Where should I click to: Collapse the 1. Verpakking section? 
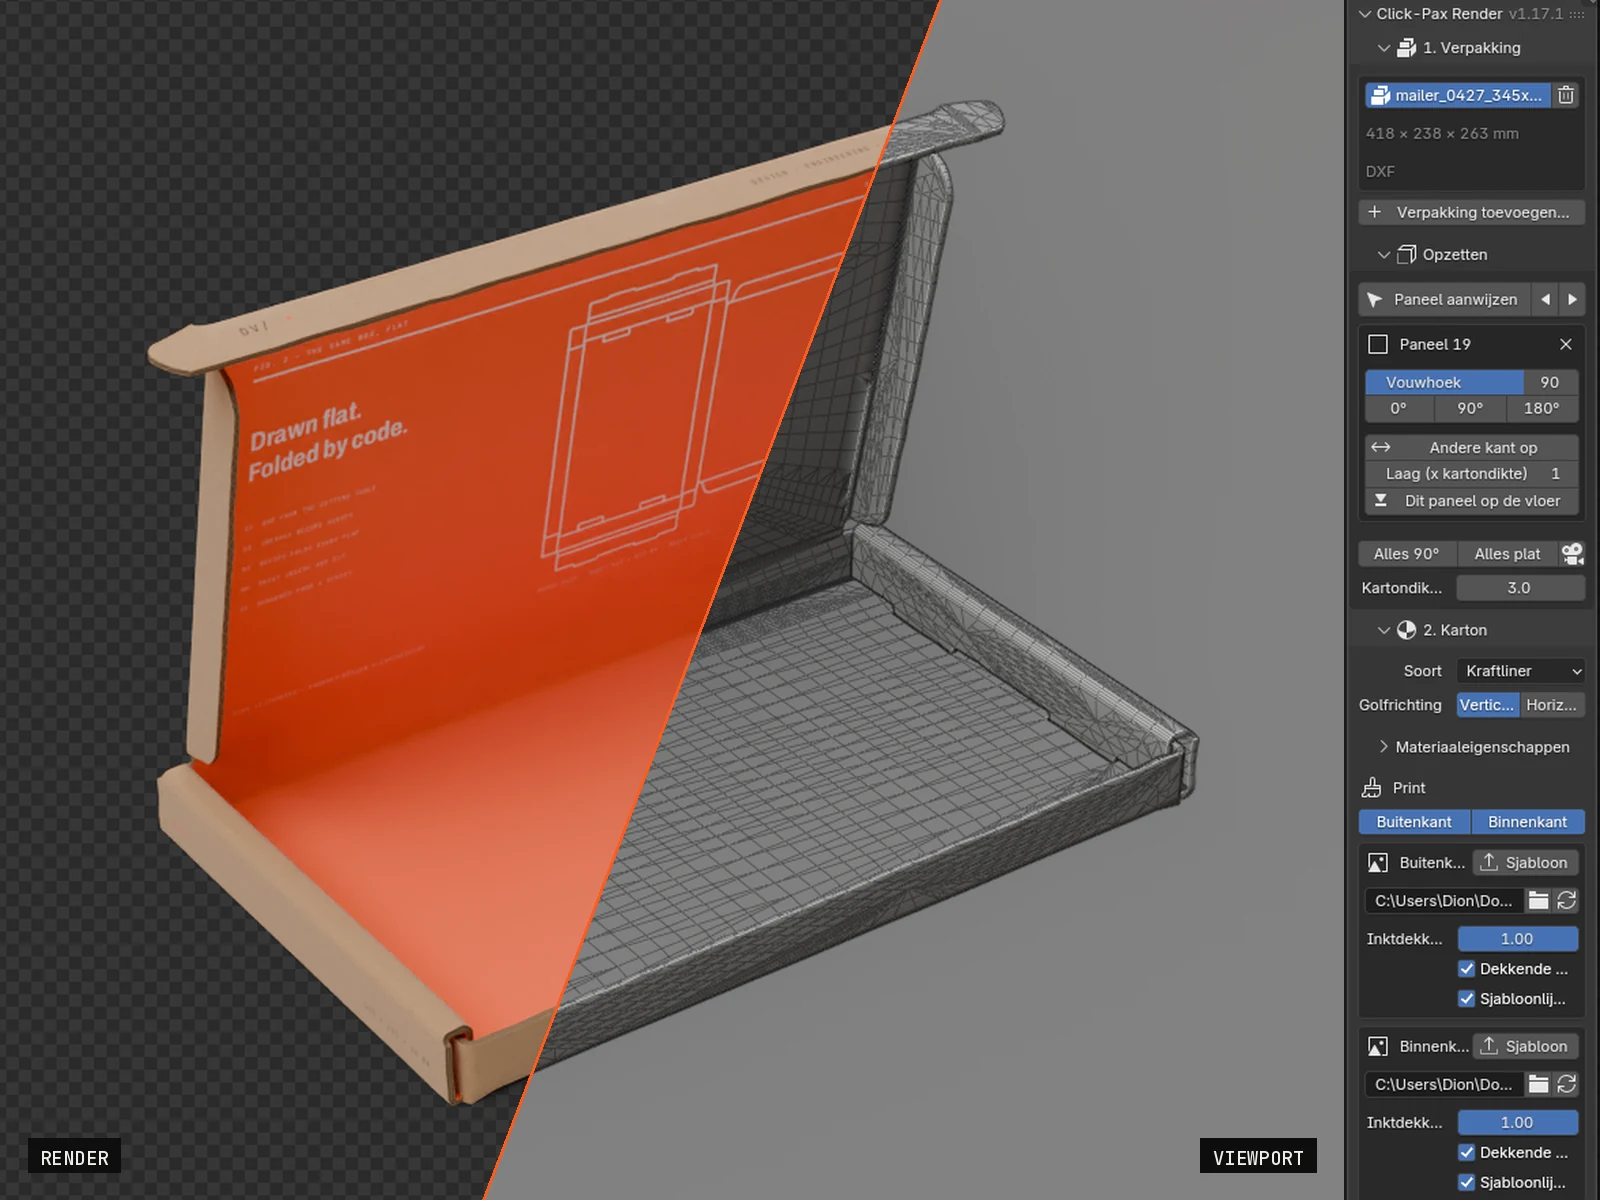[1384, 48]
